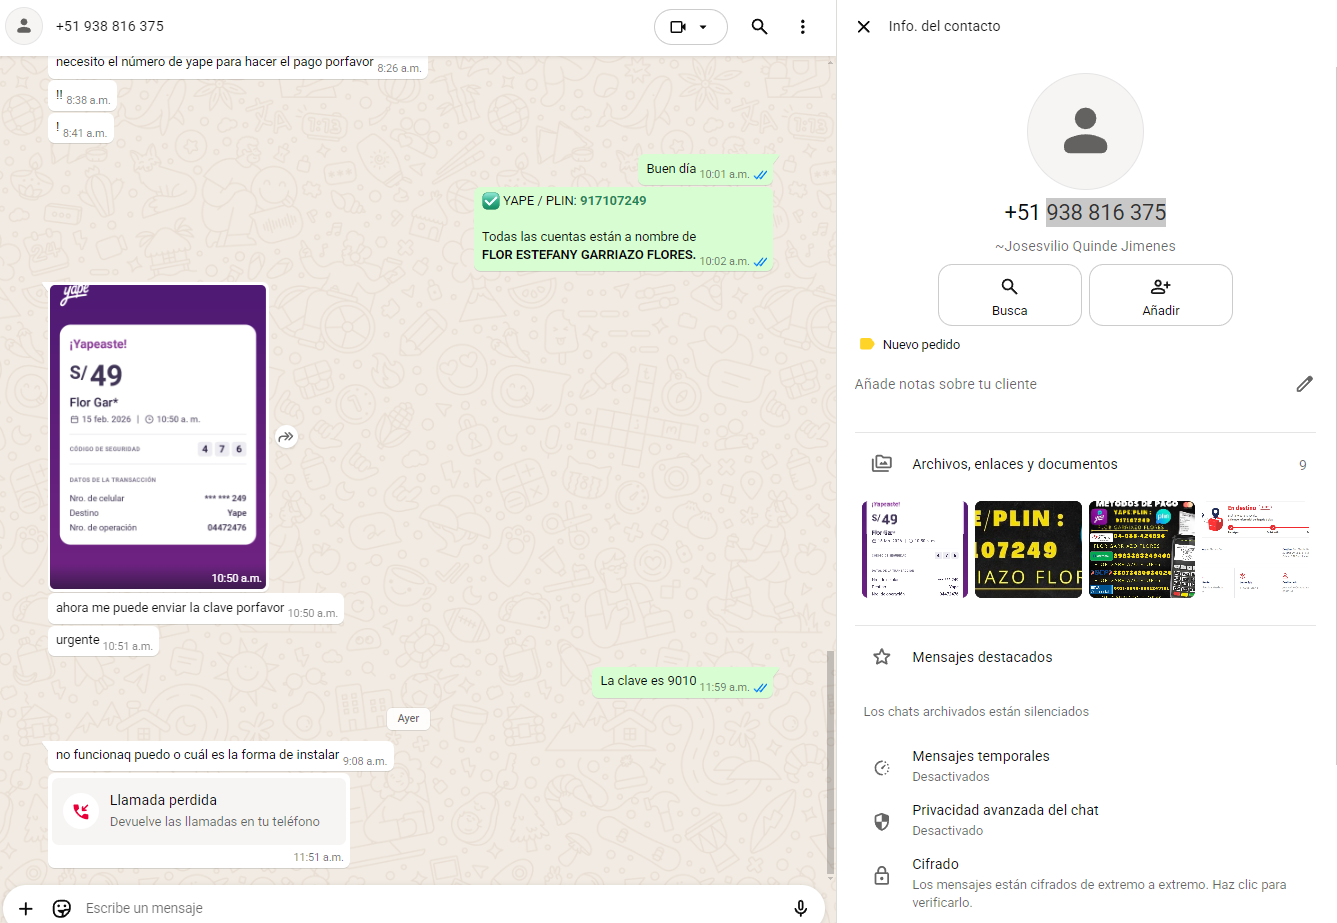Click the Busca button in contact info
The image size is (1337, 923).
pyautogui.click(x=1009, y=295)
